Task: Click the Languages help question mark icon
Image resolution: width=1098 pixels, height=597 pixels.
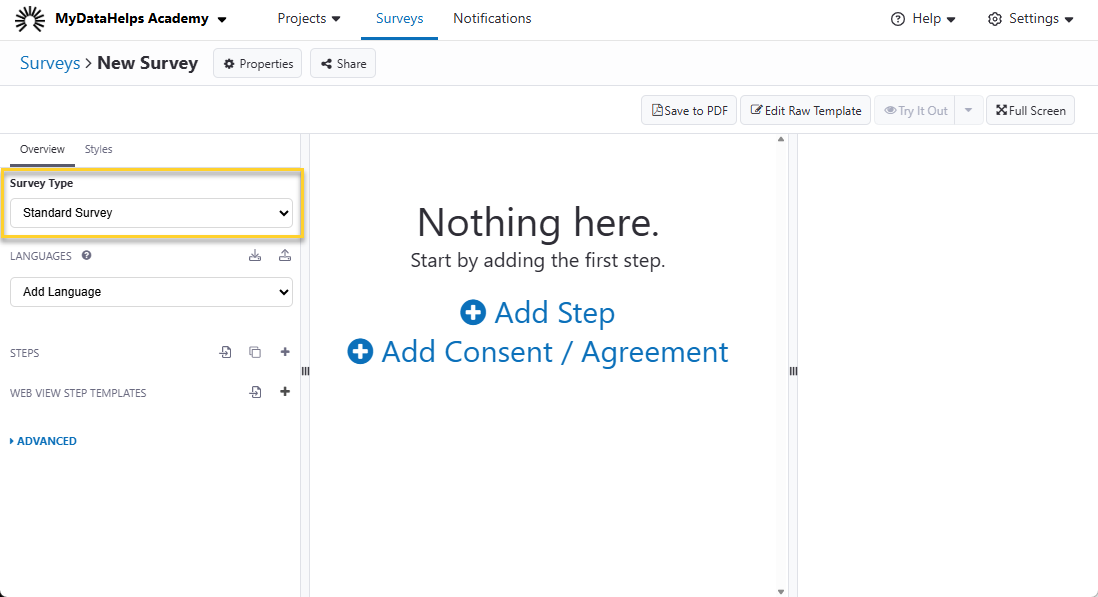Action: pos(87,256)
